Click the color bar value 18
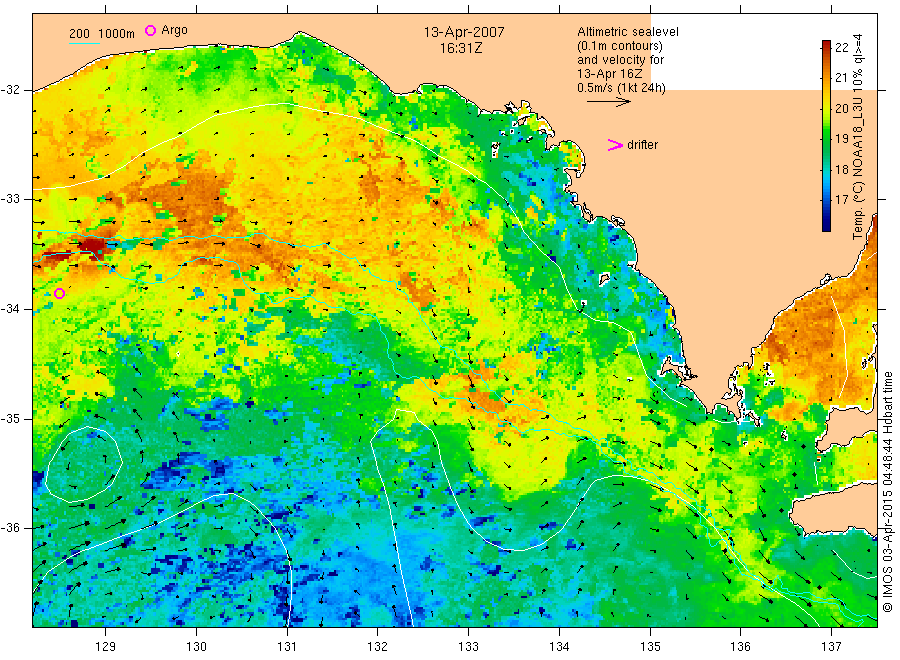This screenshot has width=900, height=660. (841, 169)
